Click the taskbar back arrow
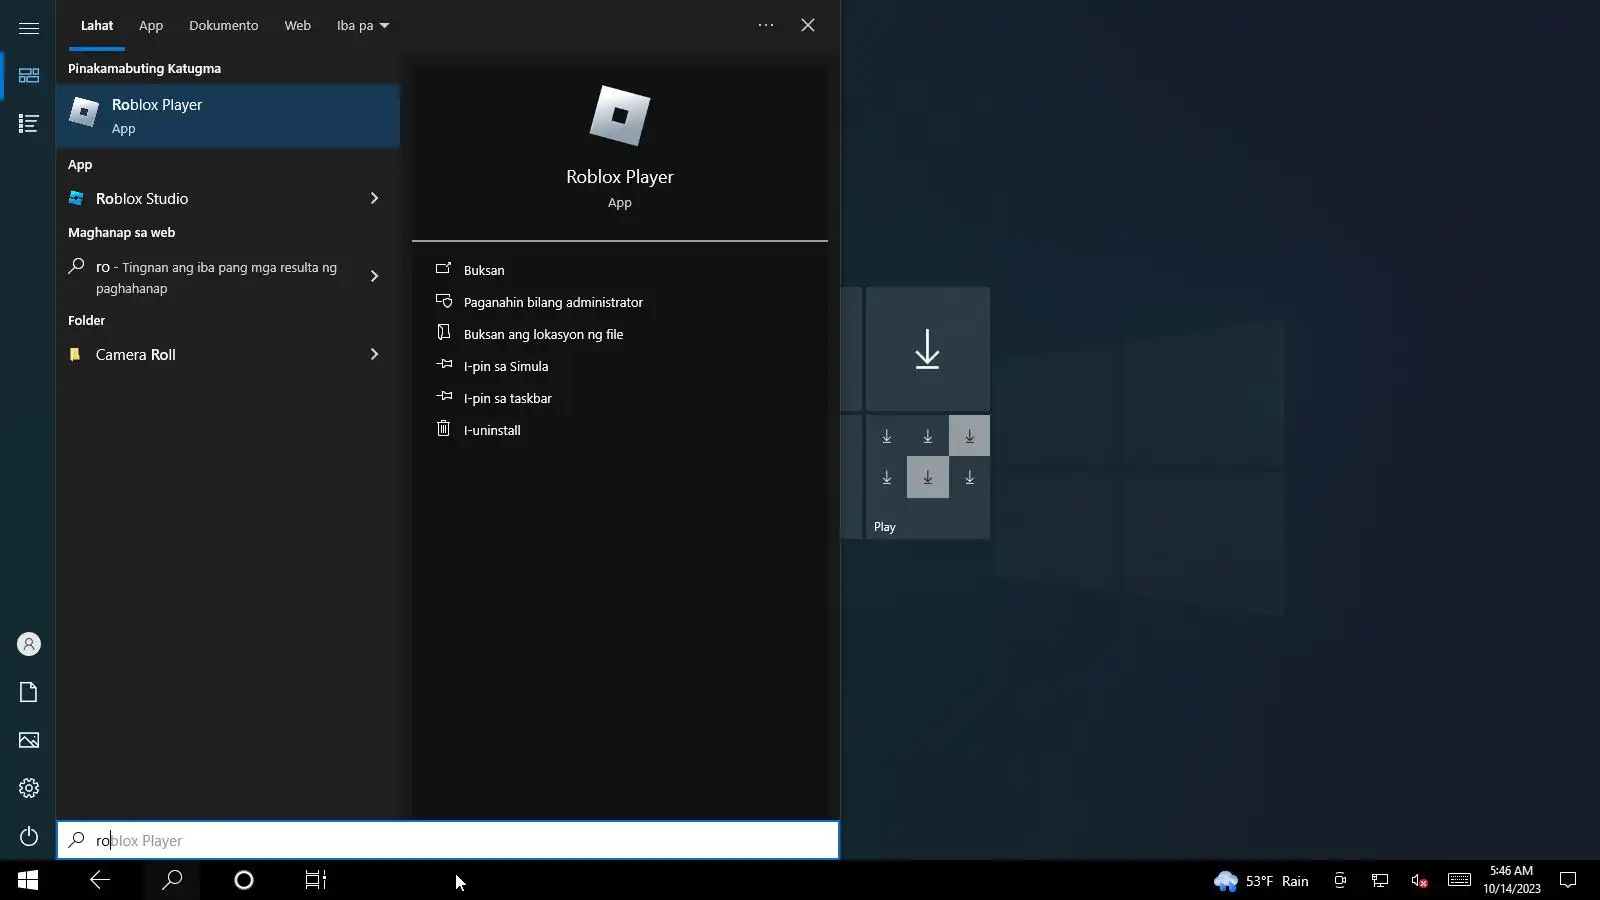 pos(100,880)
